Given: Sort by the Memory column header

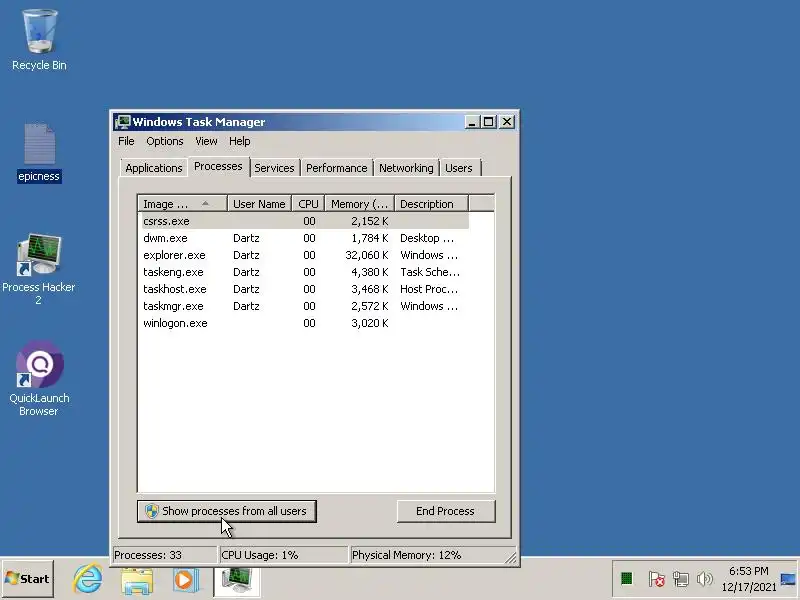Looking at the screenshot, I should pos(360,204).
